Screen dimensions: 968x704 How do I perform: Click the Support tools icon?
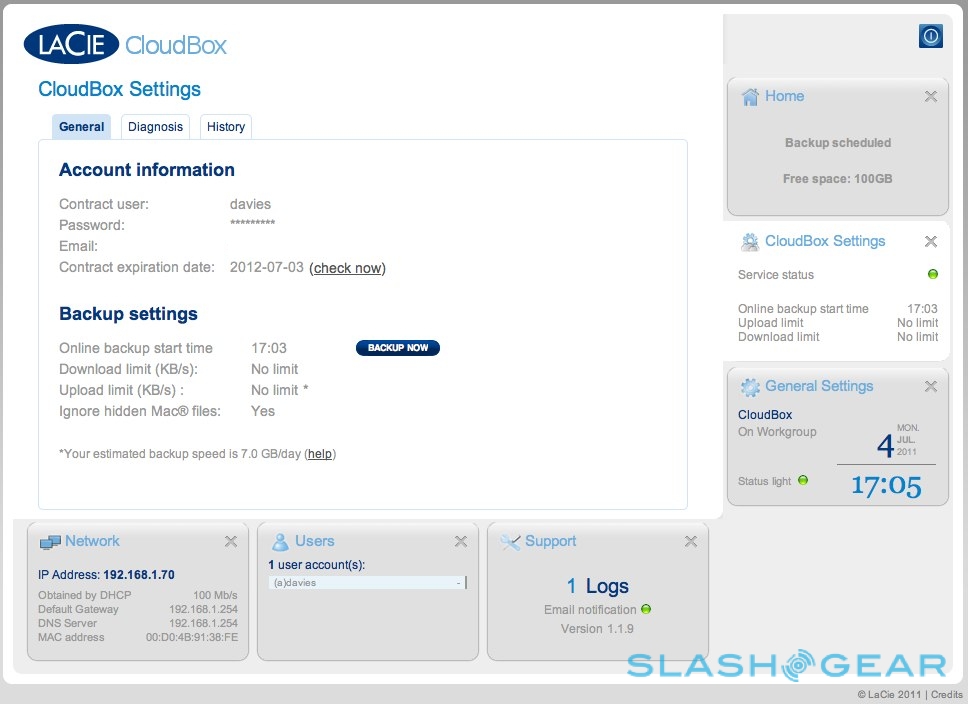pyautogui.click(x=510, y=542)
